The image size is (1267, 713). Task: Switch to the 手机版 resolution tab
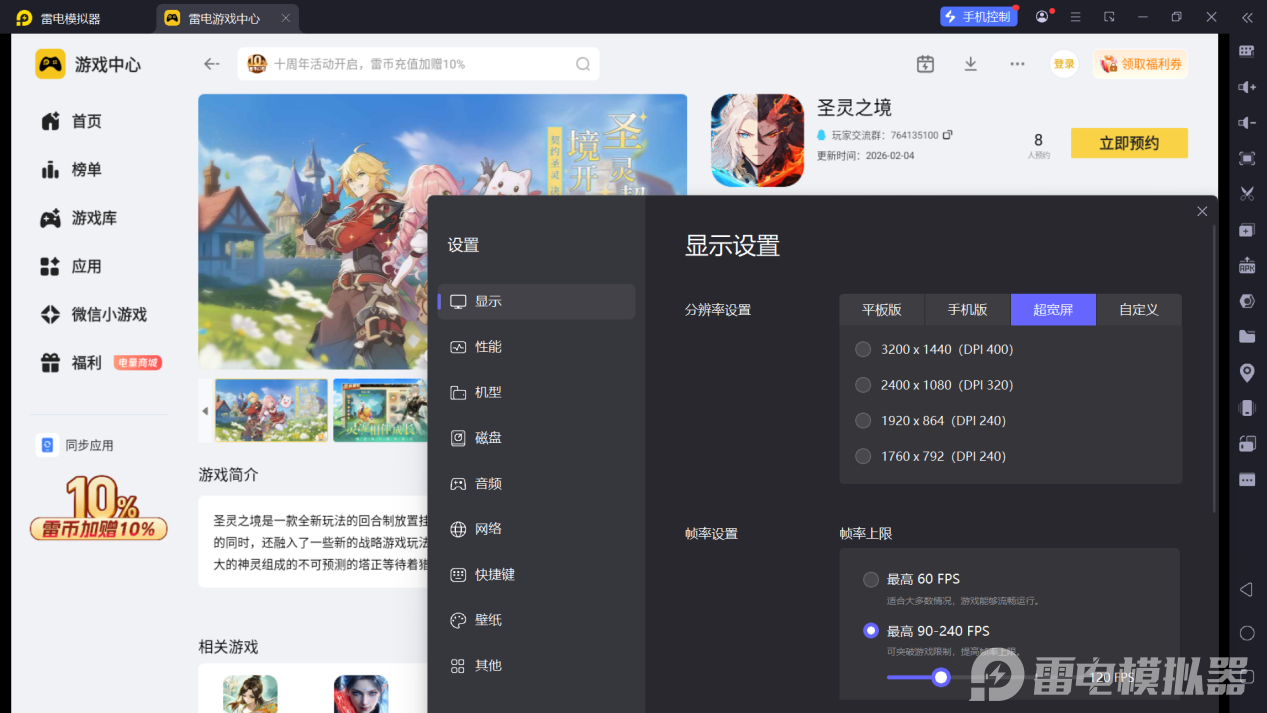tap(966, 309)
